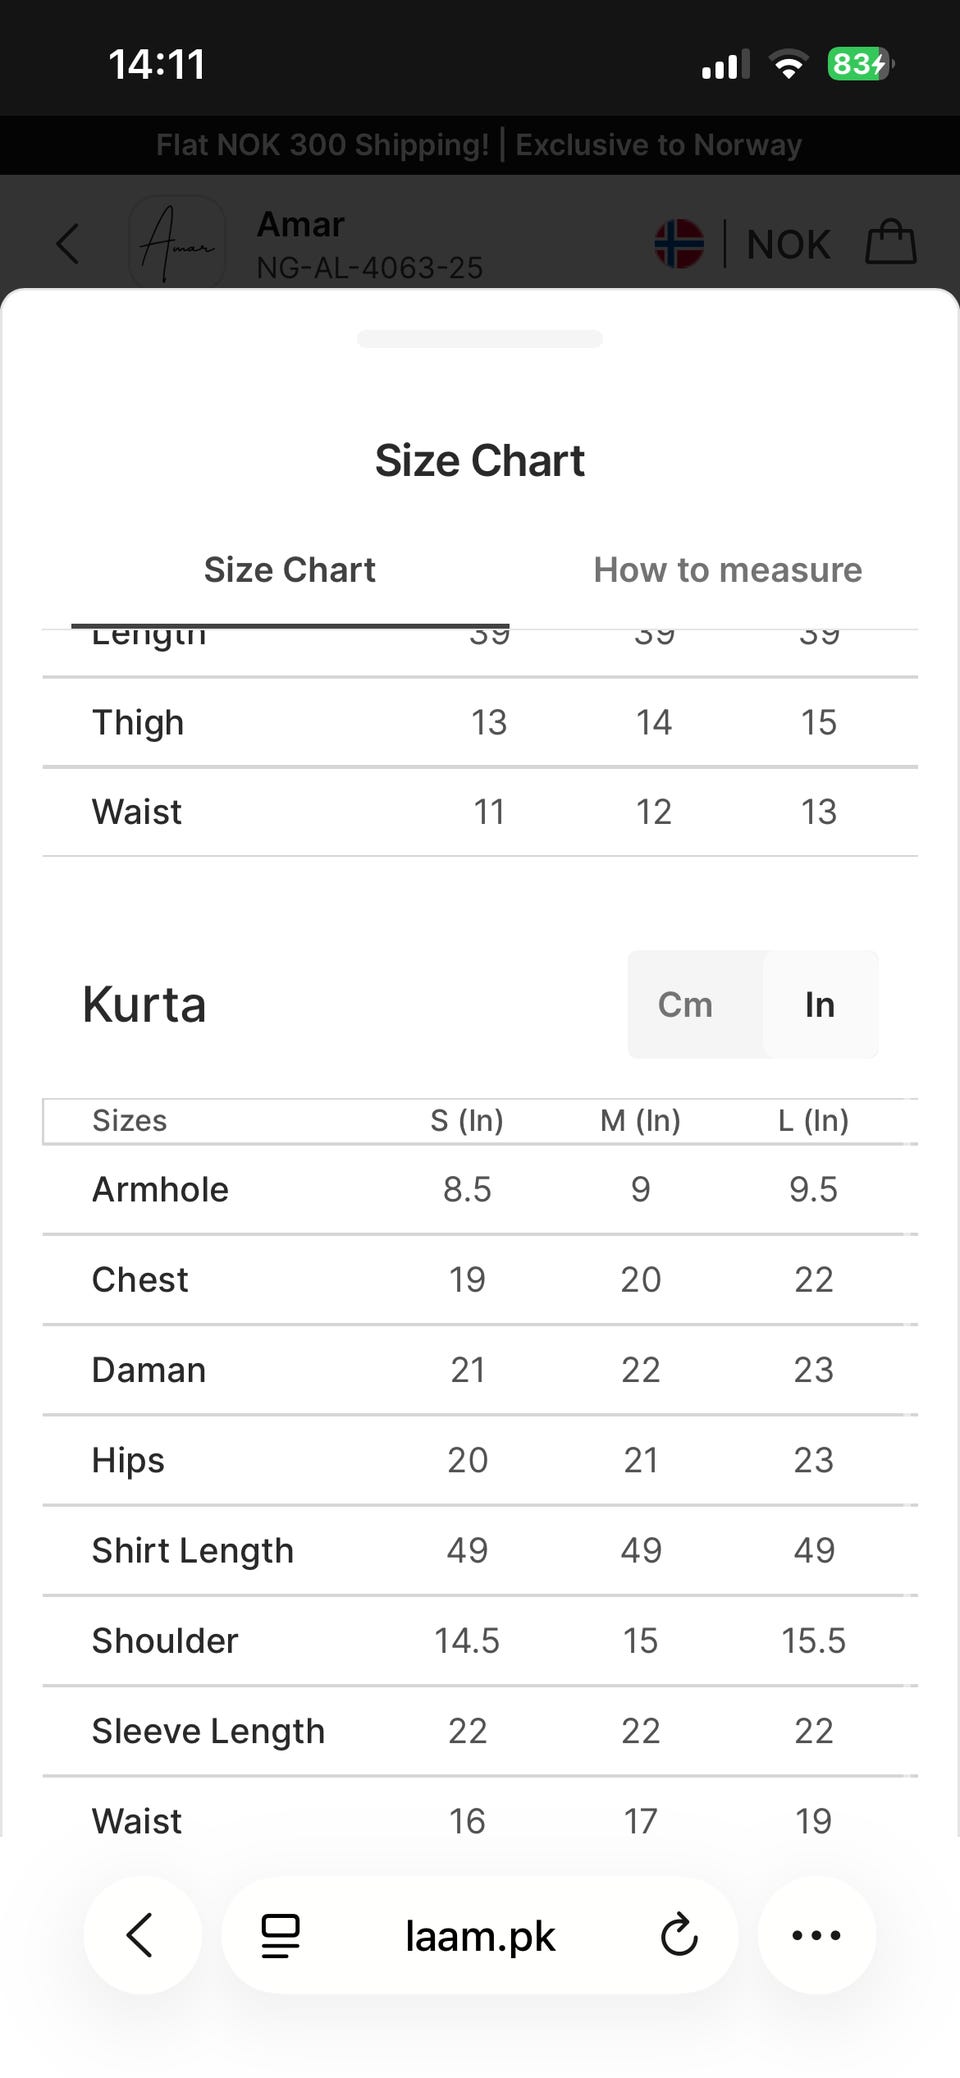Image resolution: width=960 pixels, height=2078 pixels.
Task: Switch Kurta measurements to Cm
Action: [x=685, y=1004]
